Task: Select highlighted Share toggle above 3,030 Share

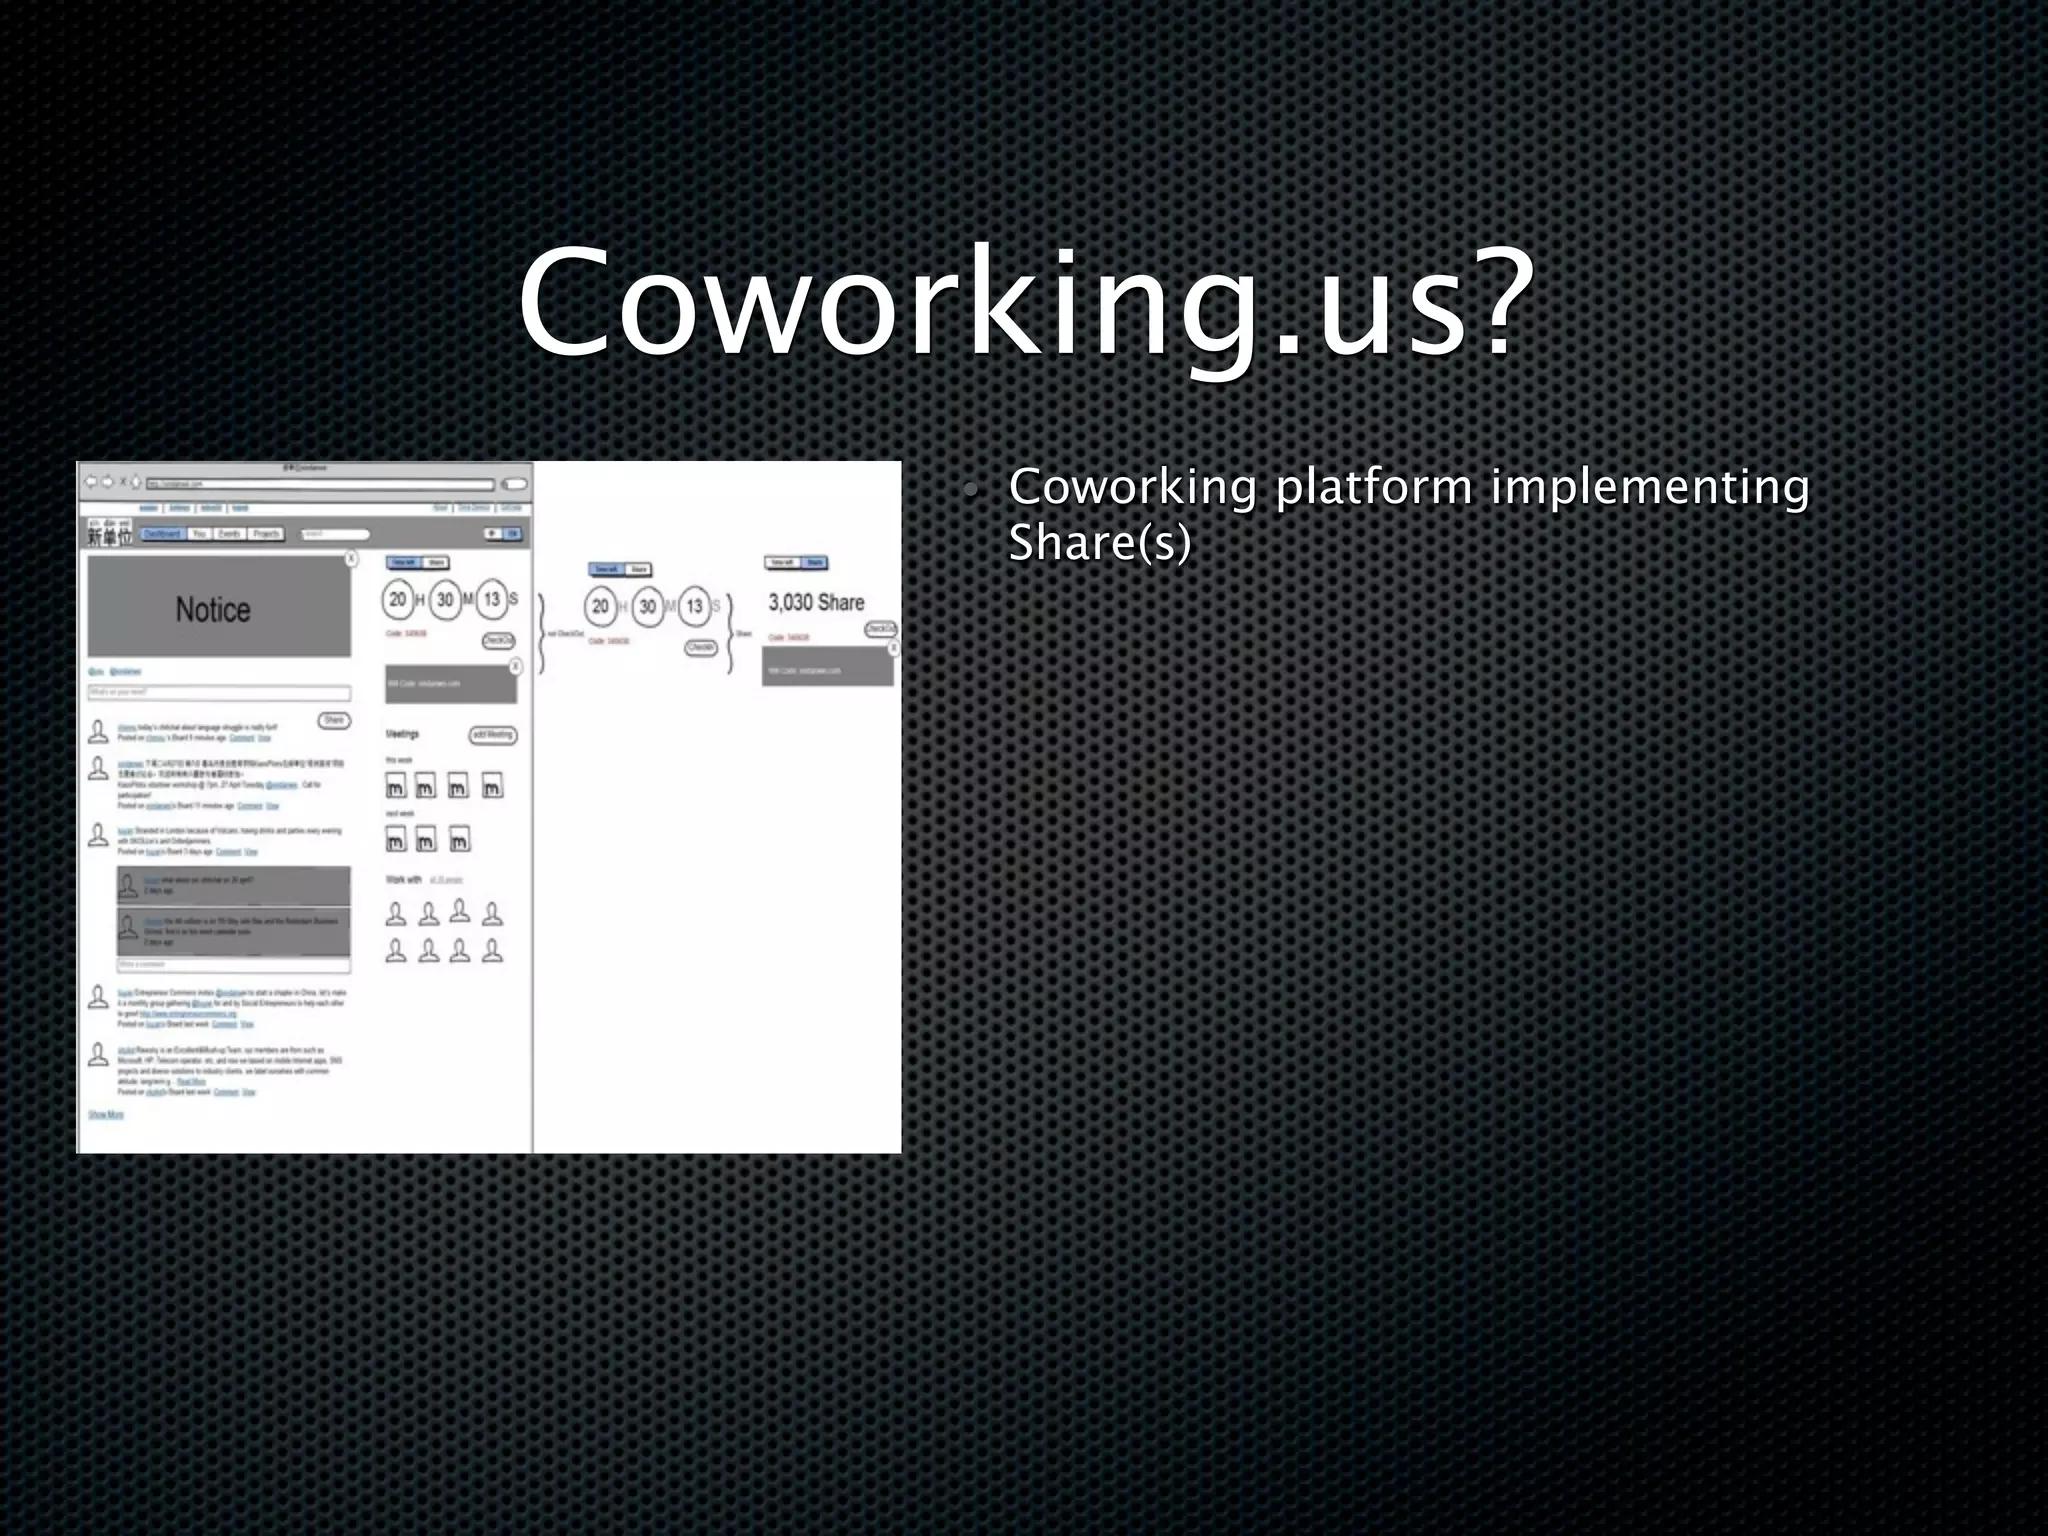Action: [815, 563]
